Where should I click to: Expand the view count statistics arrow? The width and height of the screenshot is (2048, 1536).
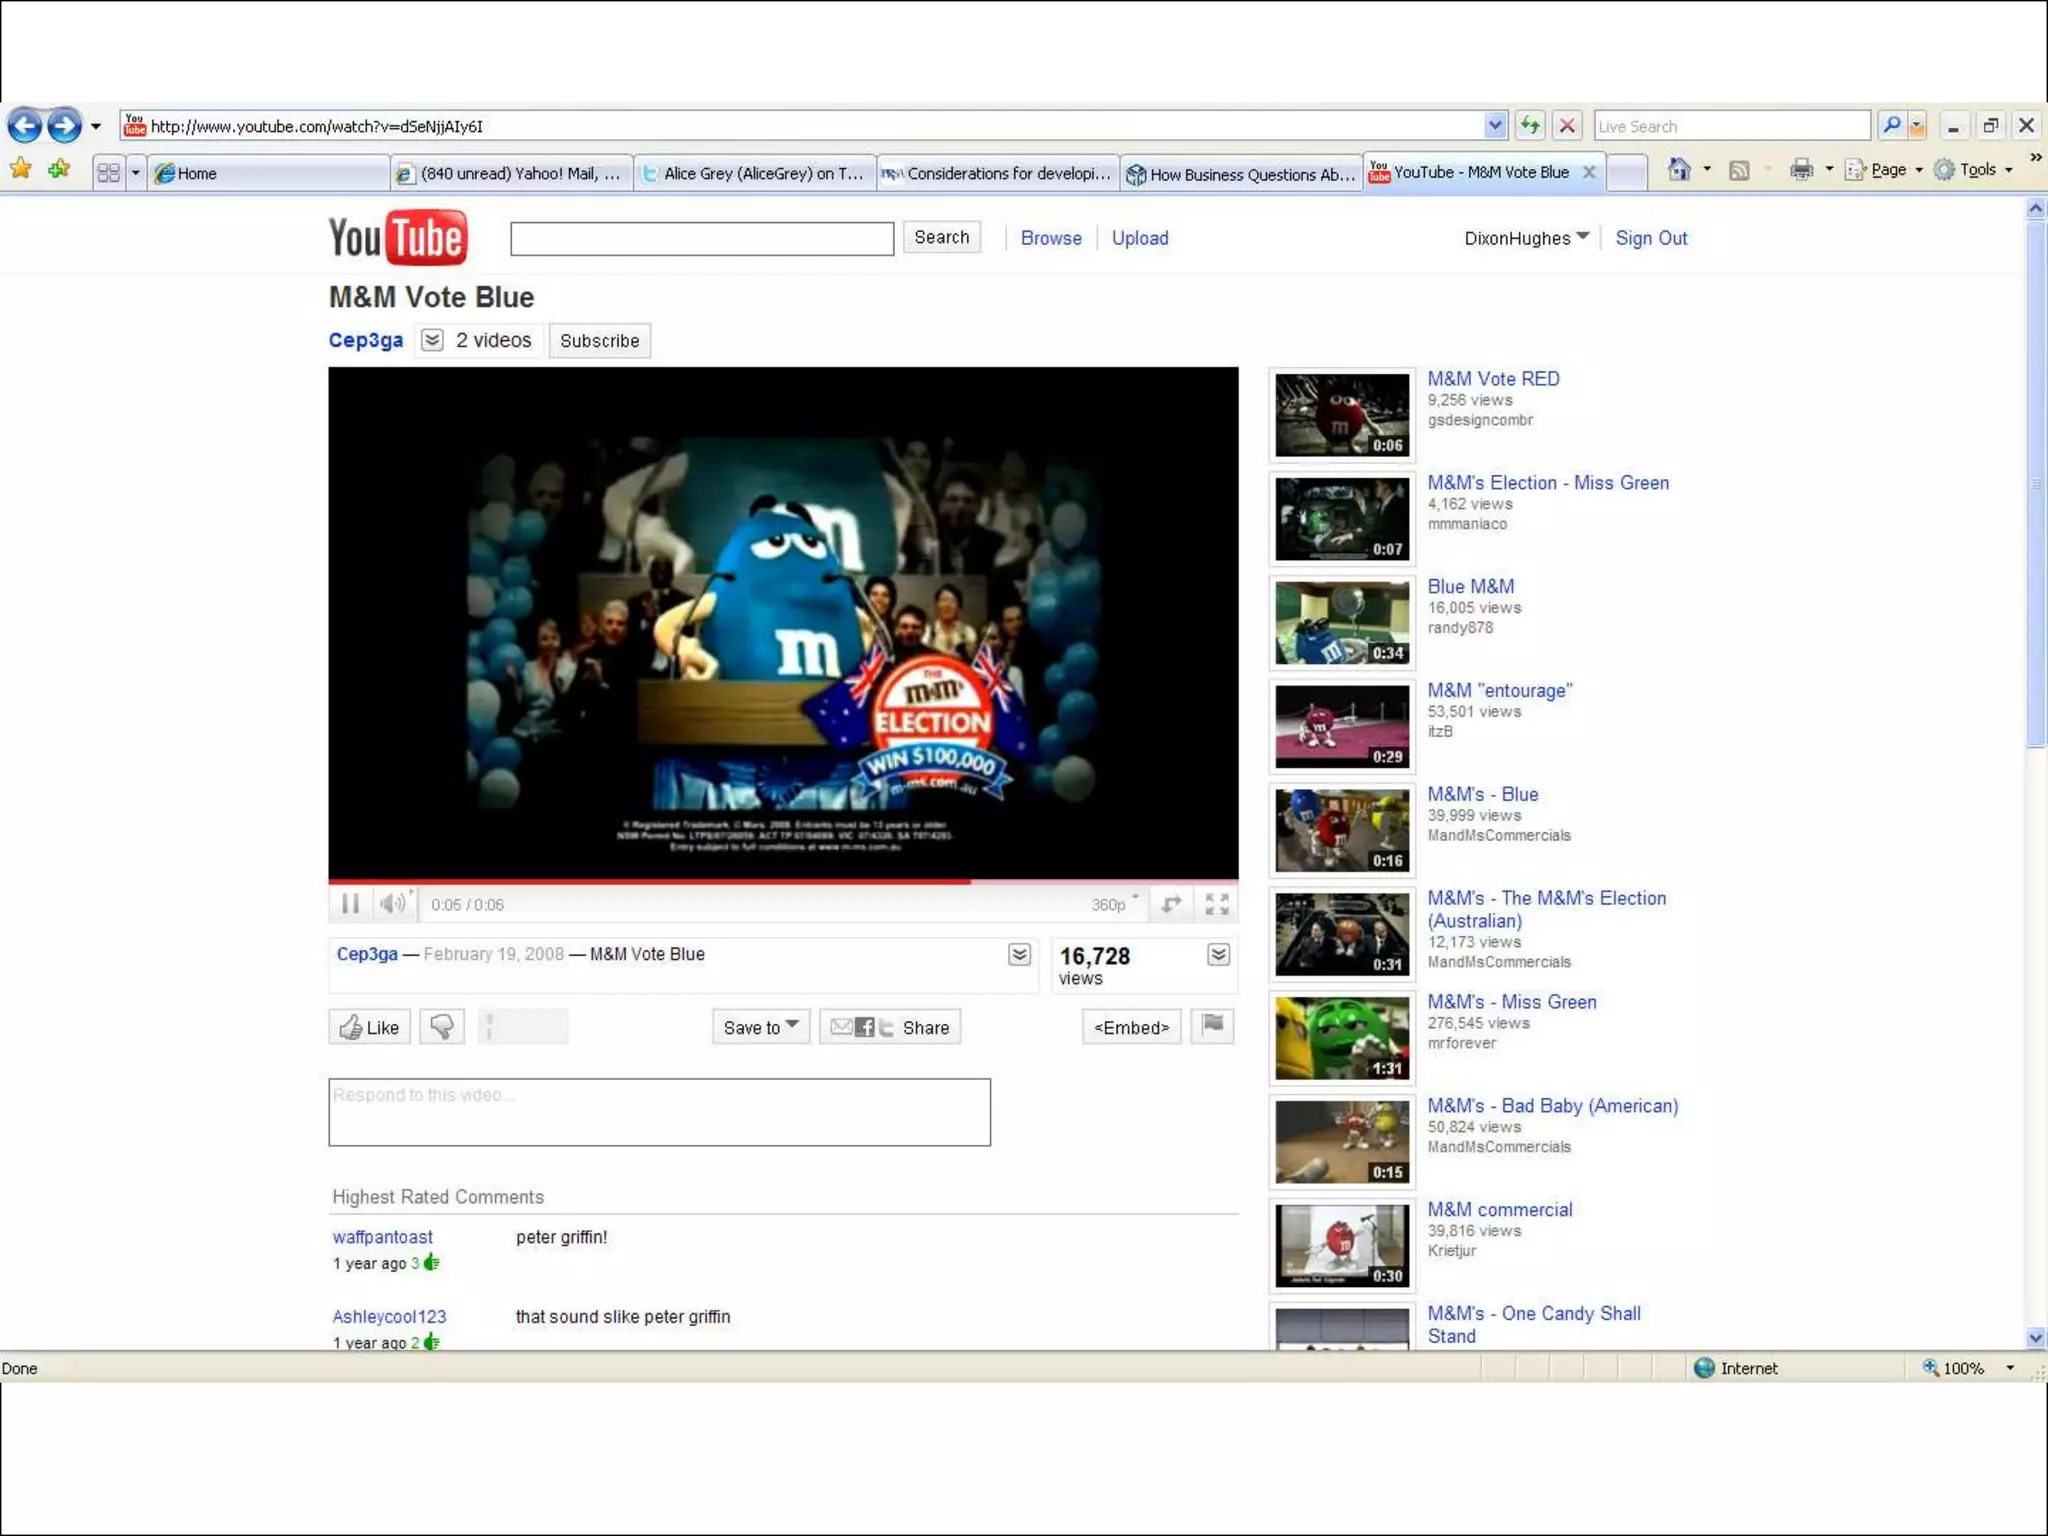click(1218, 955)
